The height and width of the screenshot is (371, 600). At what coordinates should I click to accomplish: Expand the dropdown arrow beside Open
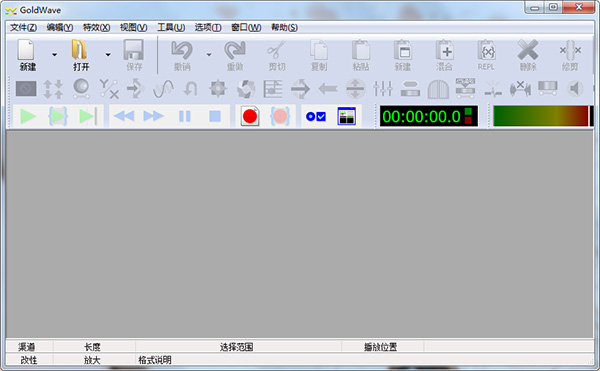coord(108,55)
